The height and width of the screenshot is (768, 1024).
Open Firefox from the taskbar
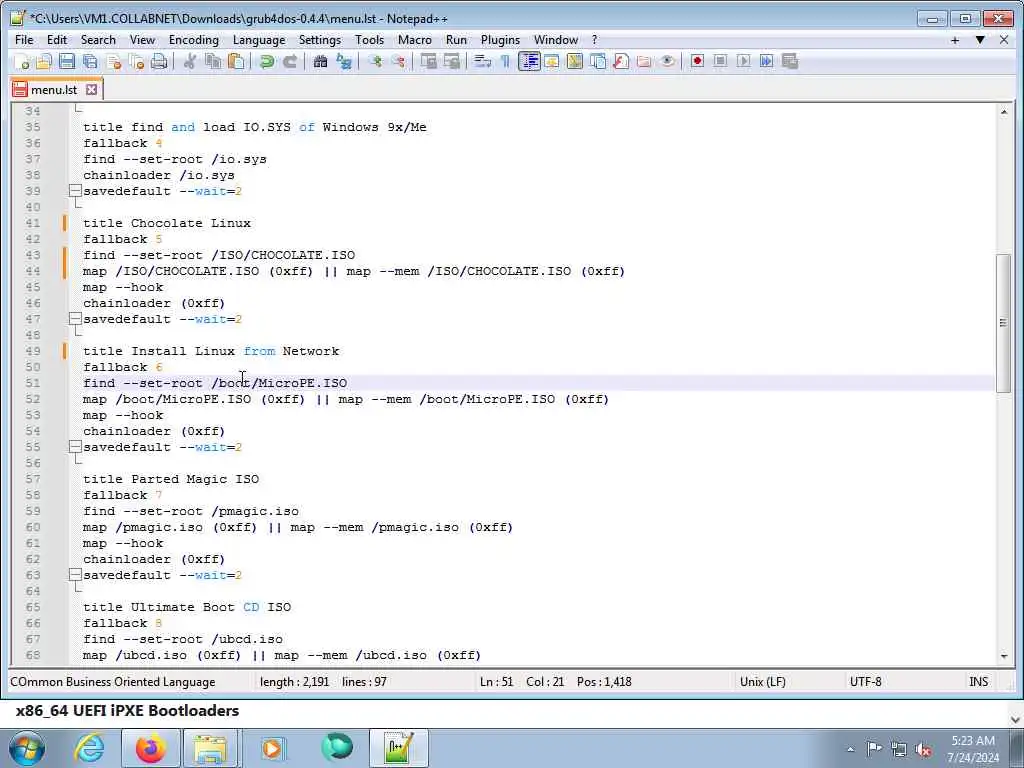click(x=151, y=748)
